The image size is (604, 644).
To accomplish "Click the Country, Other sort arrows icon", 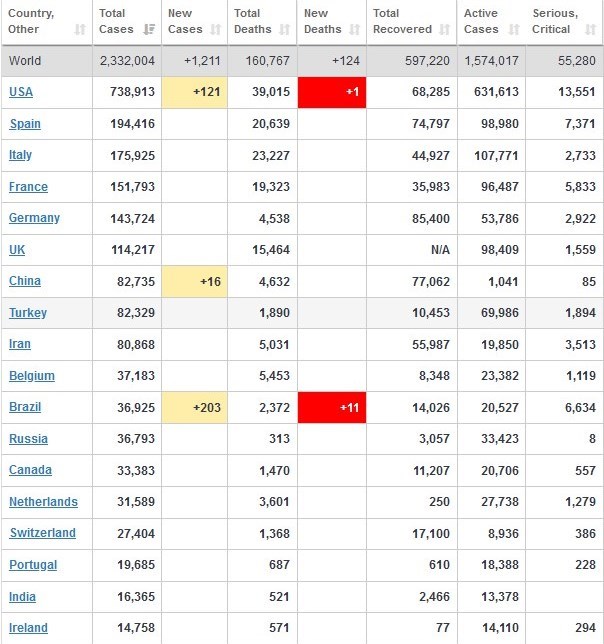I will tap(80, 30).
